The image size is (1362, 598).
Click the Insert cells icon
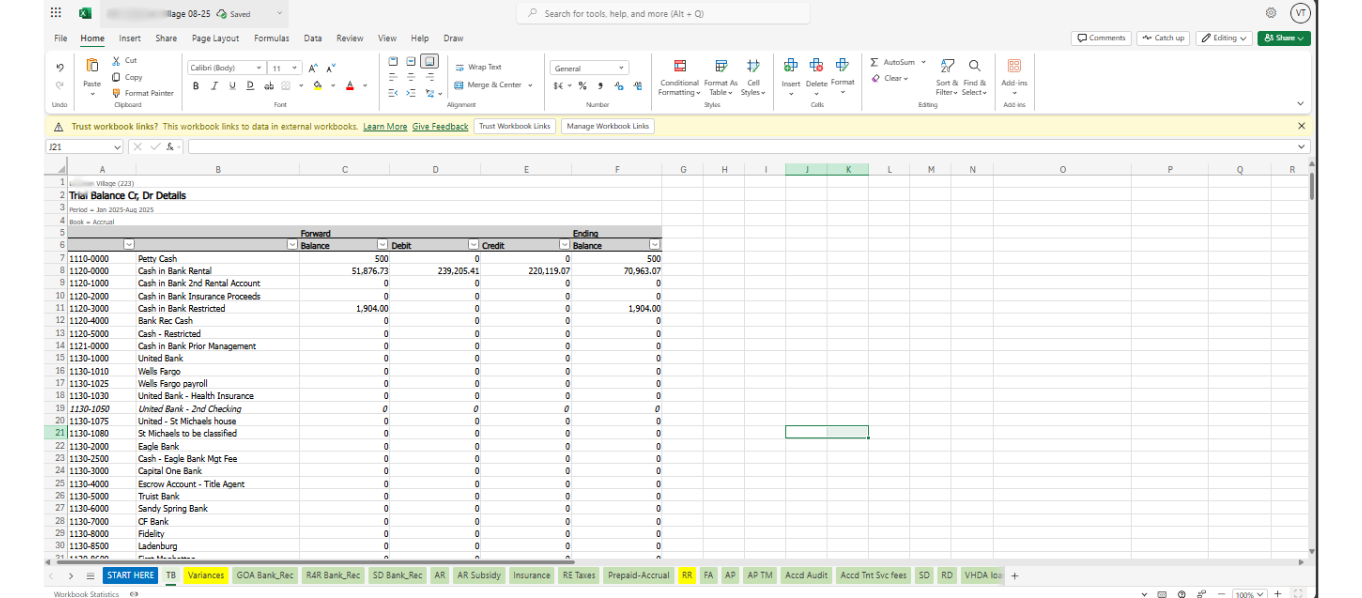(790, 66)
